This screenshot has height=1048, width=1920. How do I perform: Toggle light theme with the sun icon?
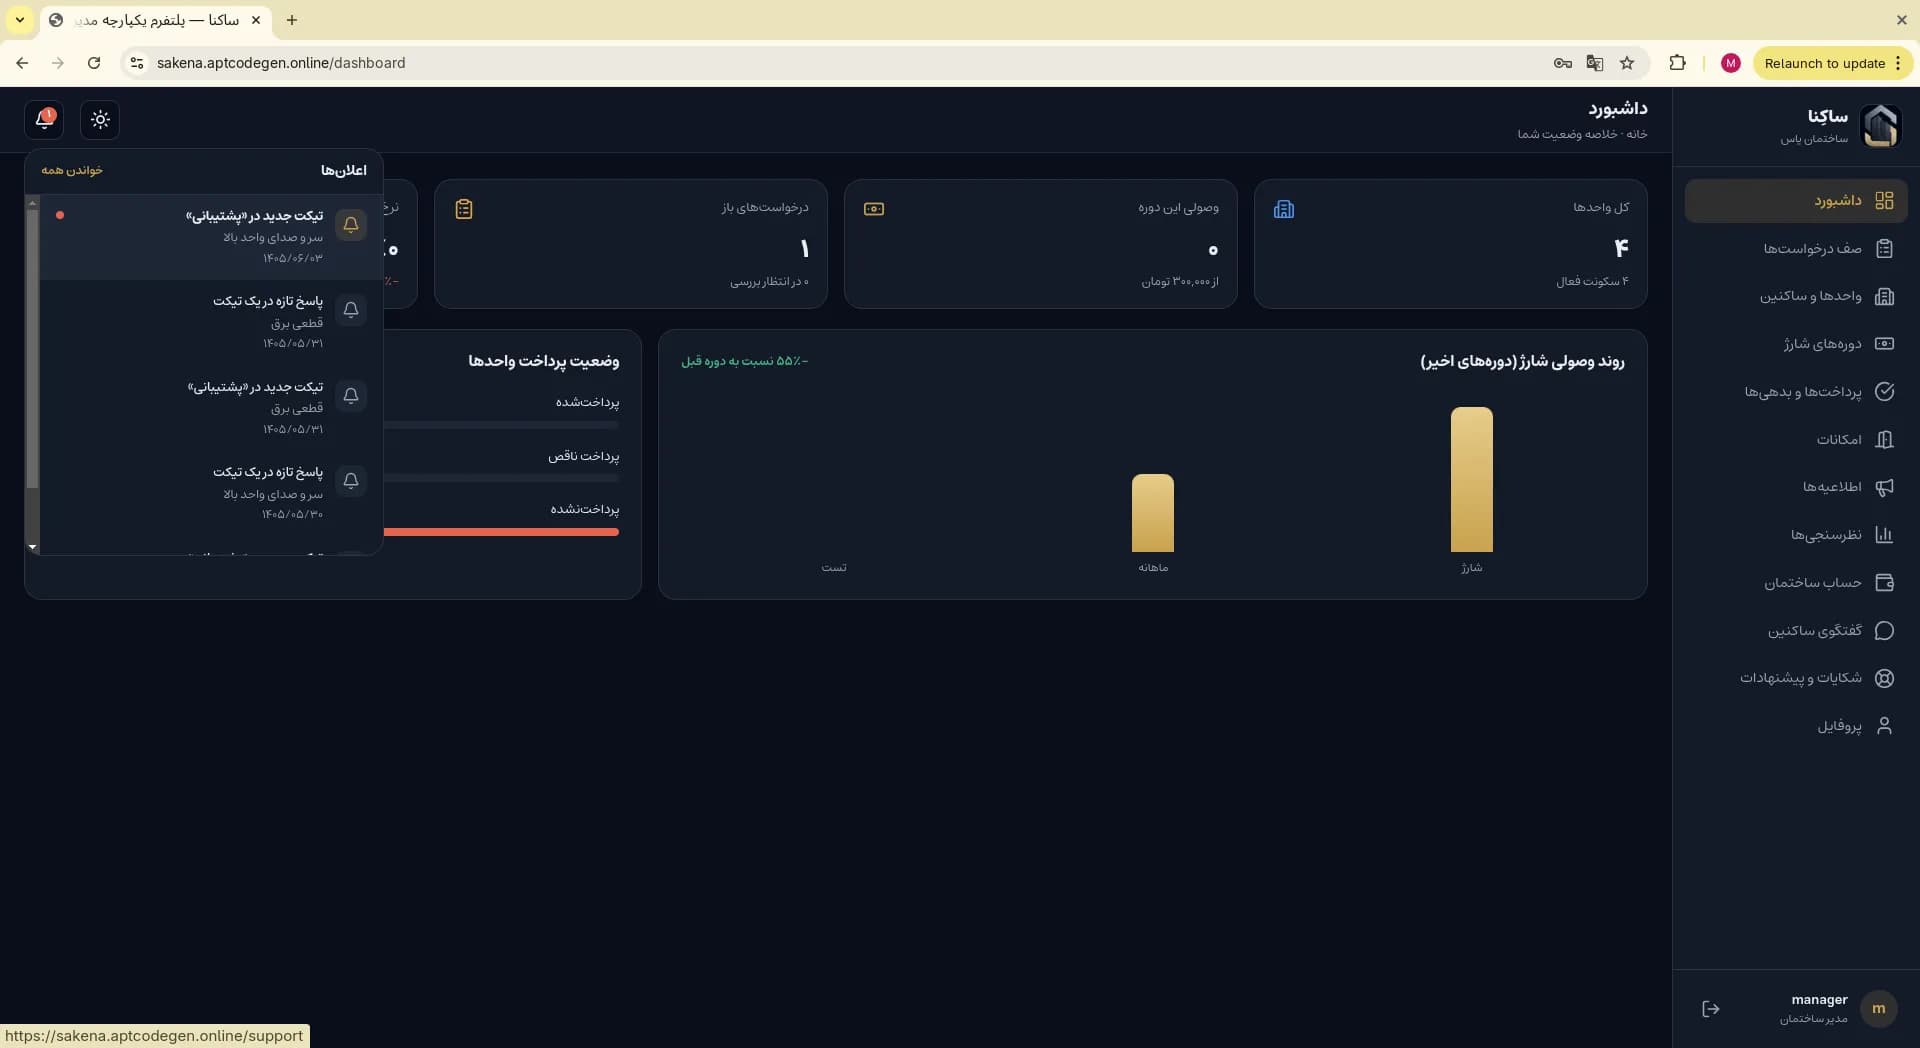[x=100, y=120]
